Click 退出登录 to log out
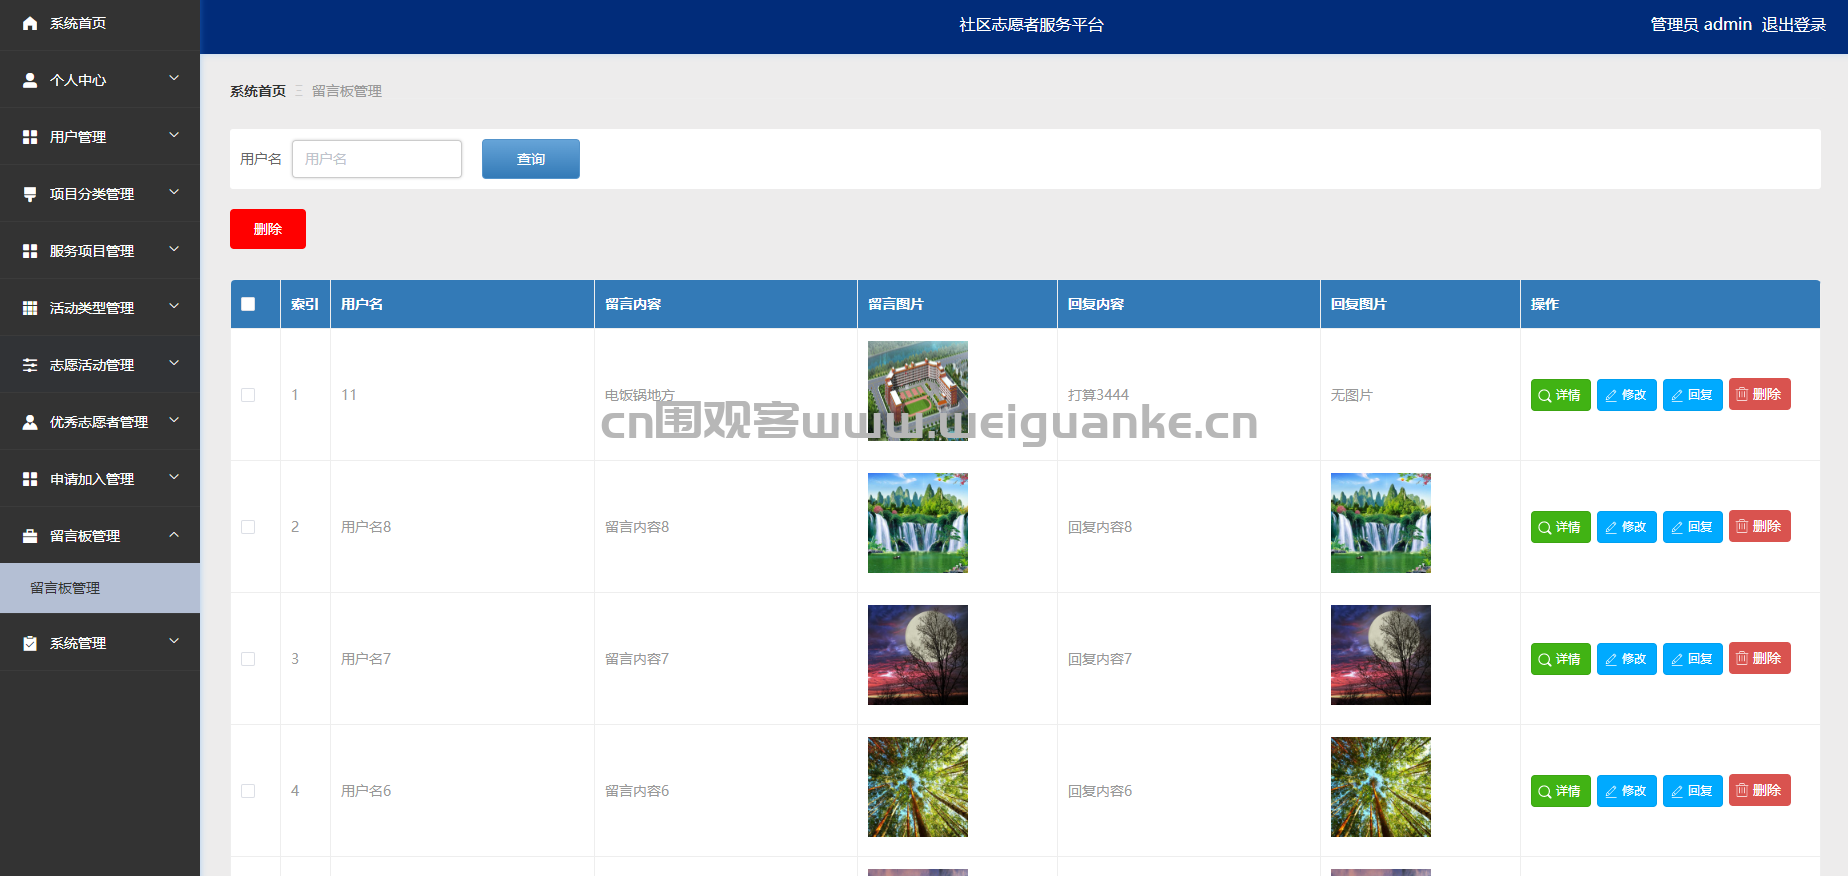The image size is (1848, 876). click(x=1793, y=25)
